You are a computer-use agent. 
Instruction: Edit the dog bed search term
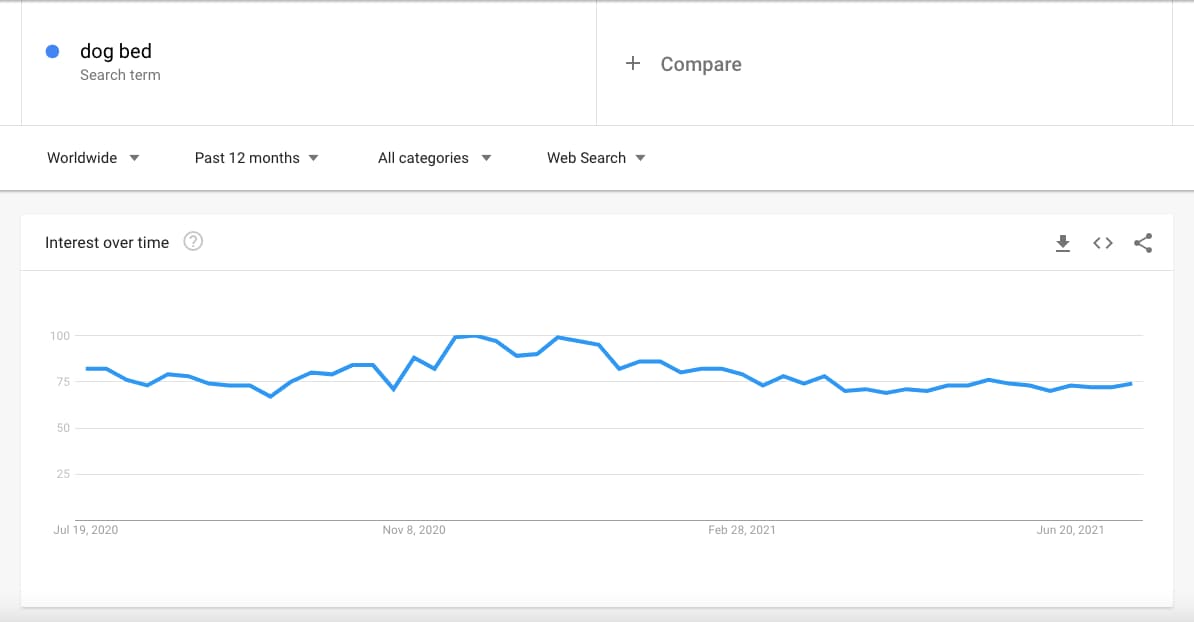116,52
